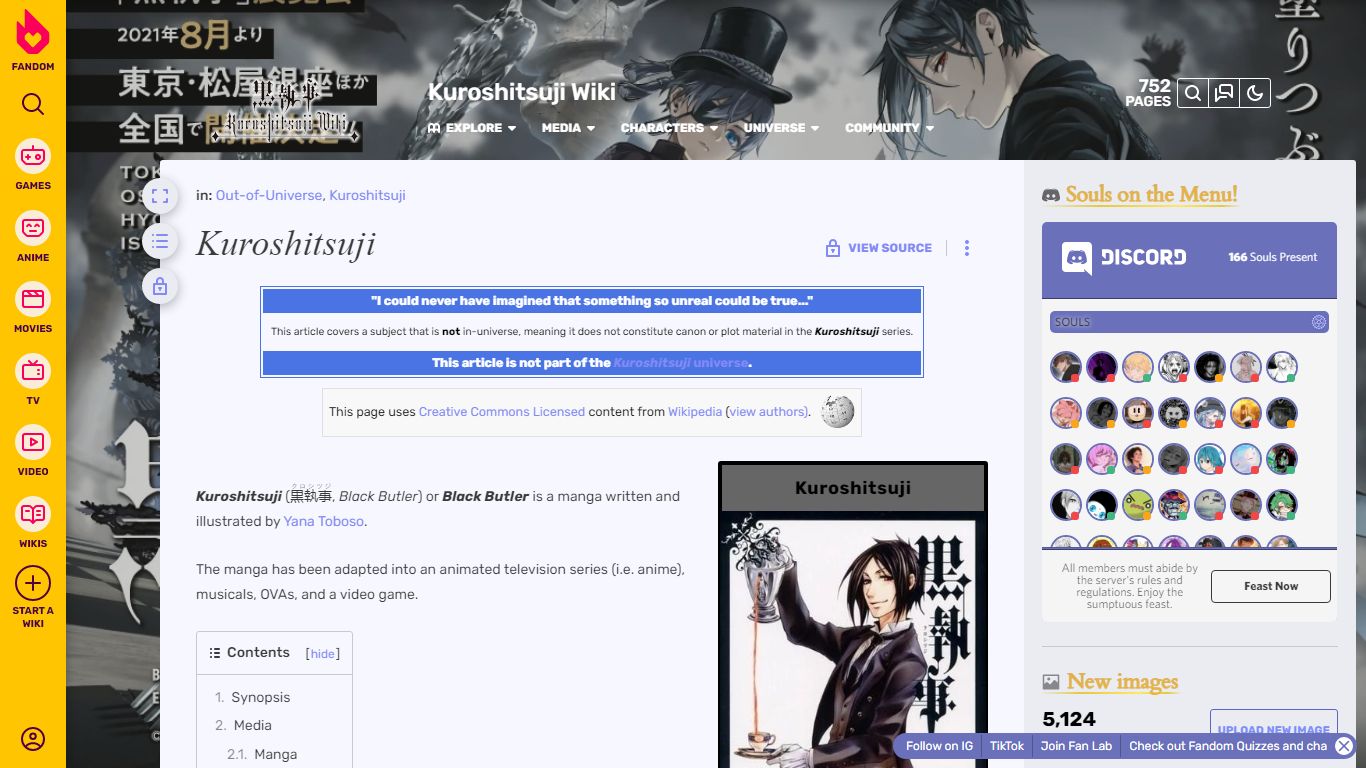Click Join Fan Lab link

[x=1076, y=746]
